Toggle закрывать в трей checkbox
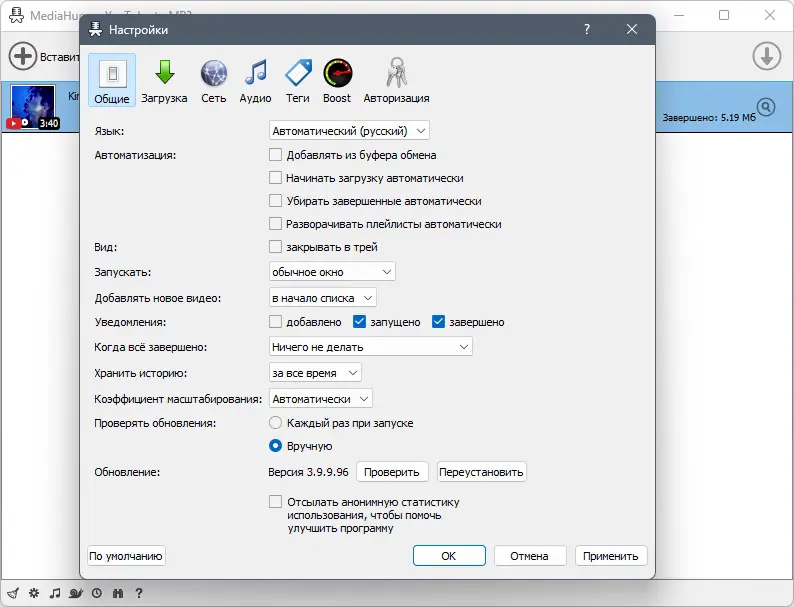The height and width of the screenshot is (607, 794). pyautogui.click(x=275, y=247)
